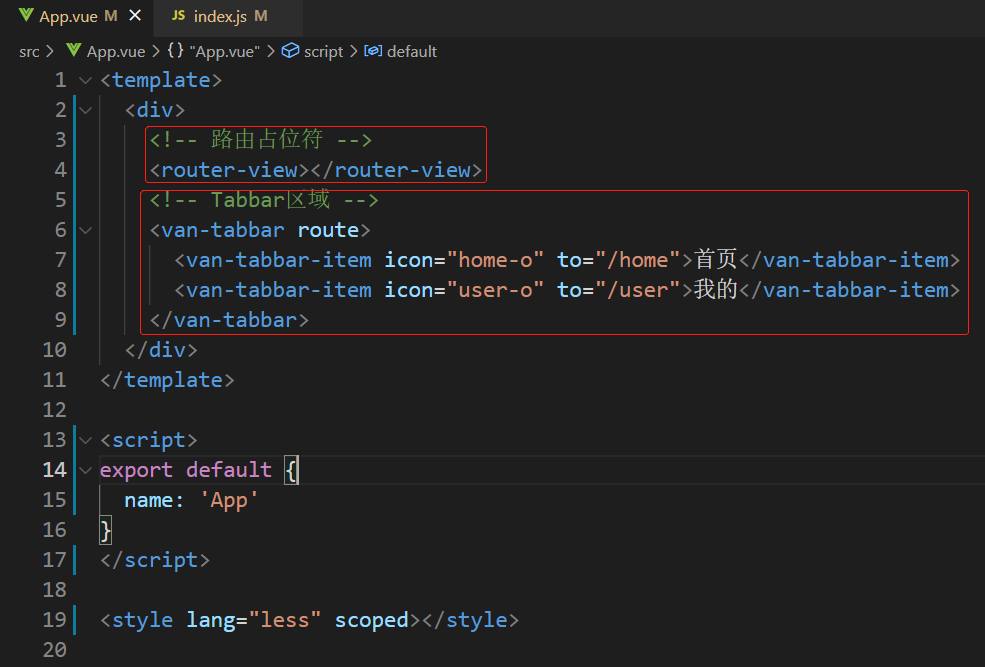Click the 'App' name string on line 15

pos(229,500)
